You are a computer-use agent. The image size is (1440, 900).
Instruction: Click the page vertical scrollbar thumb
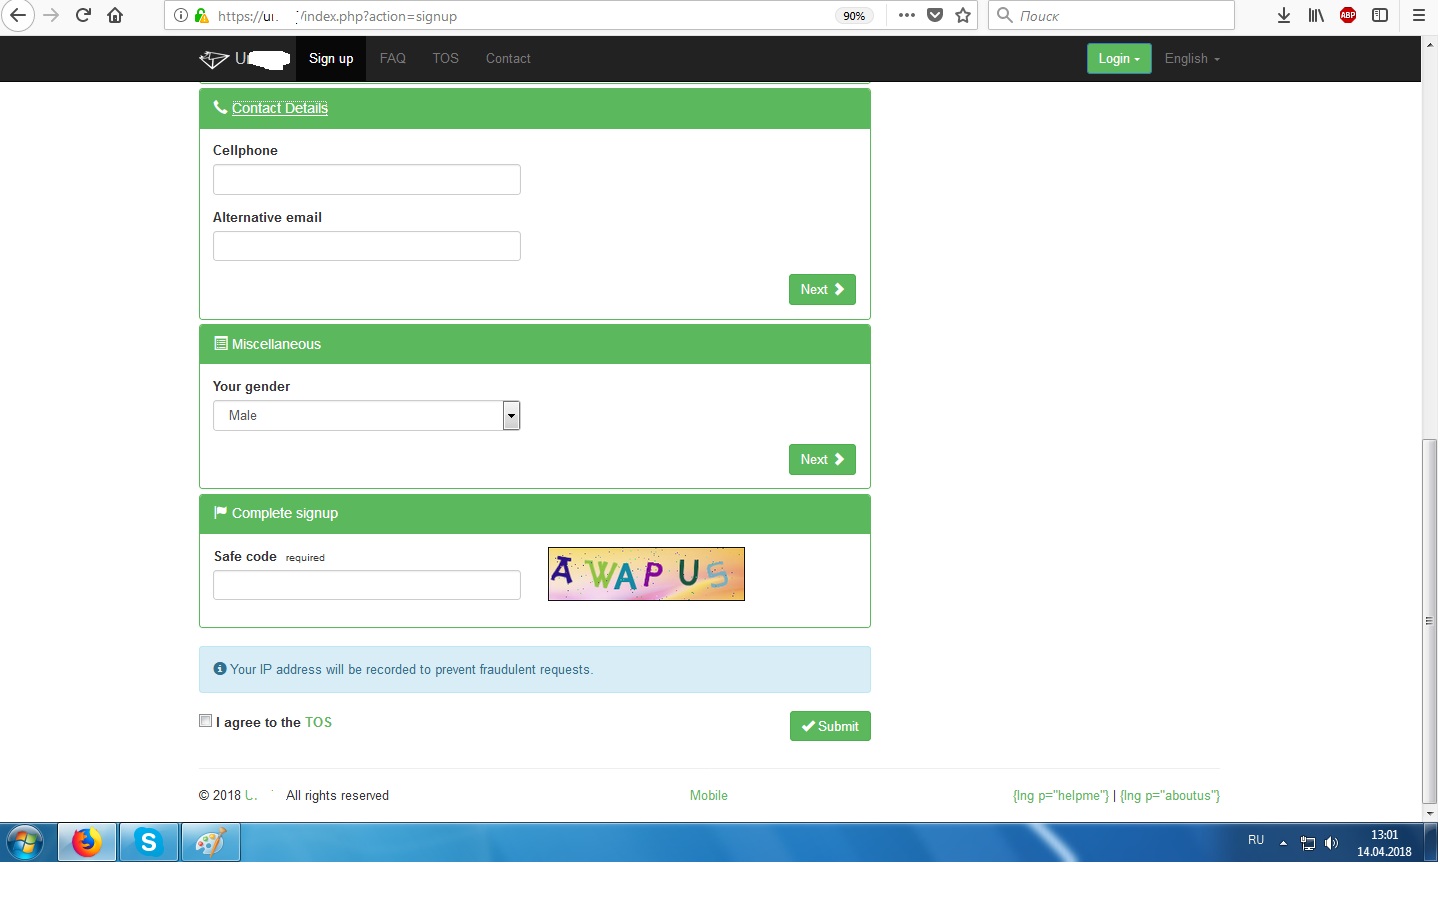pyautogui.click(x=1430, y=621)
